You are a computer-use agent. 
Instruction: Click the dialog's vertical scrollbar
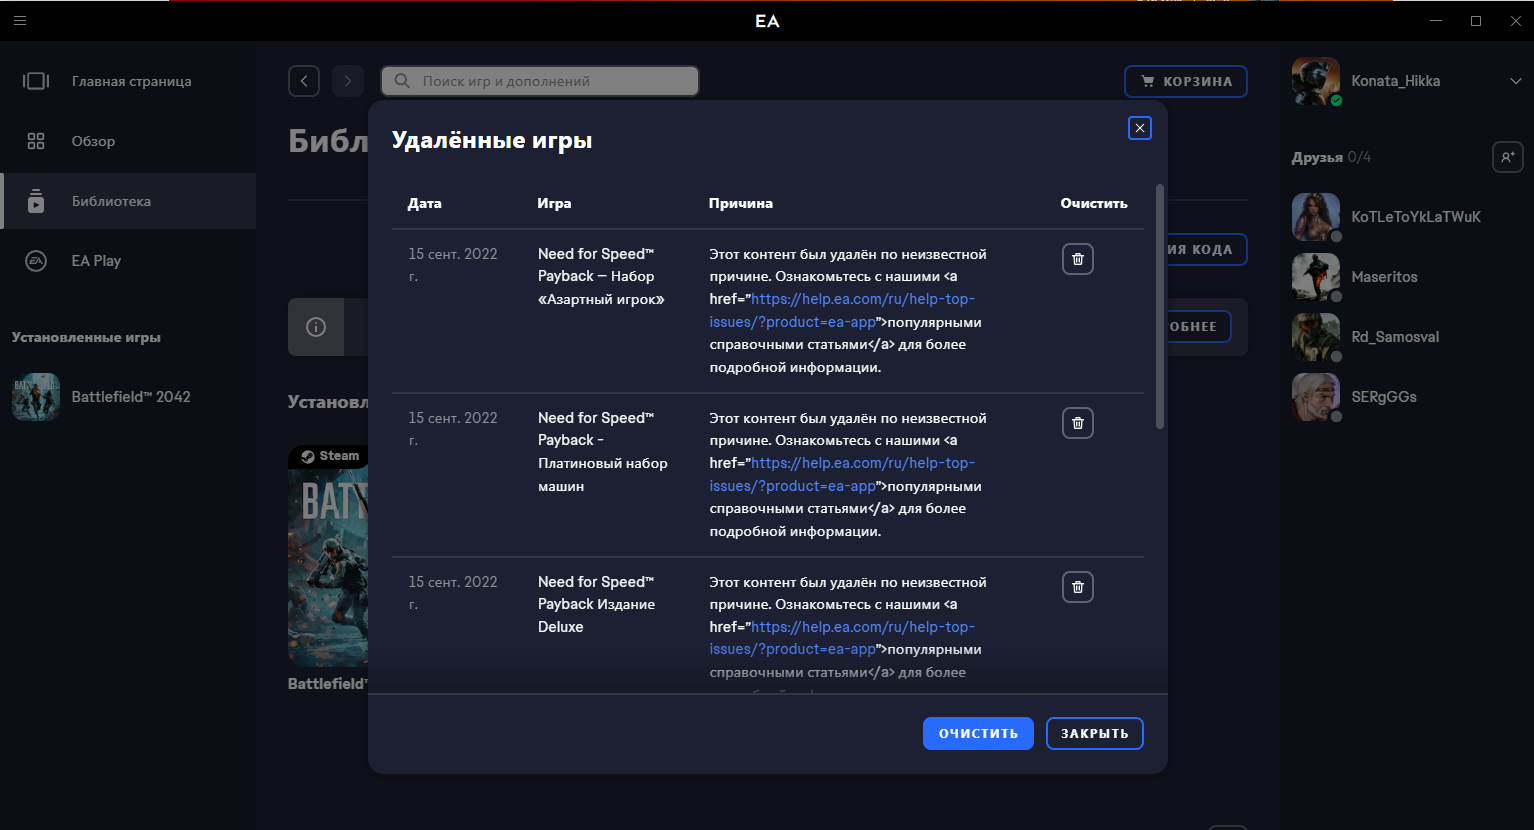tap(1160, 306)
